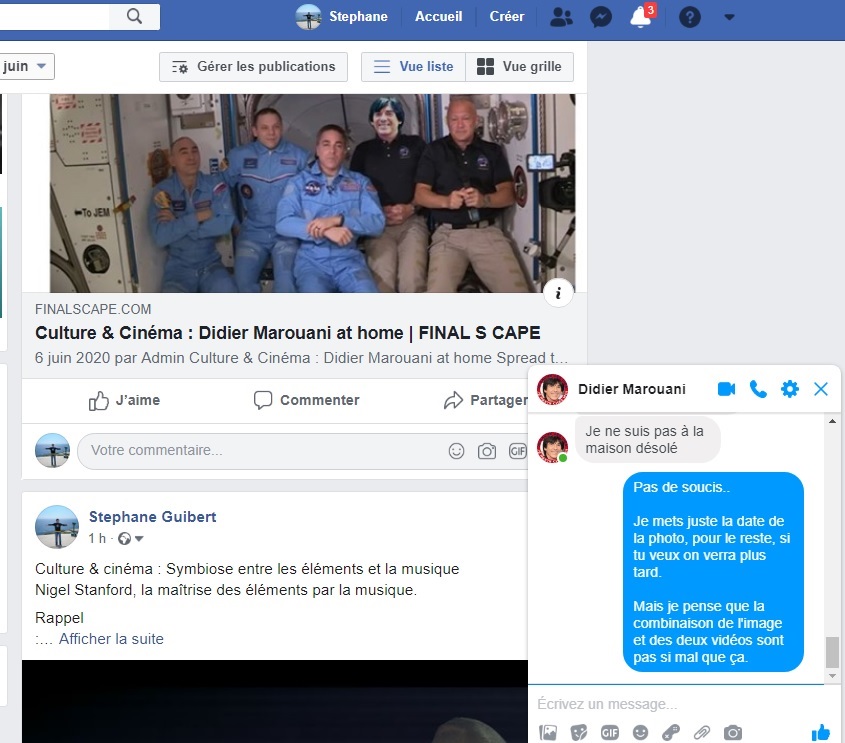Open Culture & Cinéma Didier Marouani article title
Image resolution: width=845 pixels, height=743 pixels.
(x=288, y=333)
